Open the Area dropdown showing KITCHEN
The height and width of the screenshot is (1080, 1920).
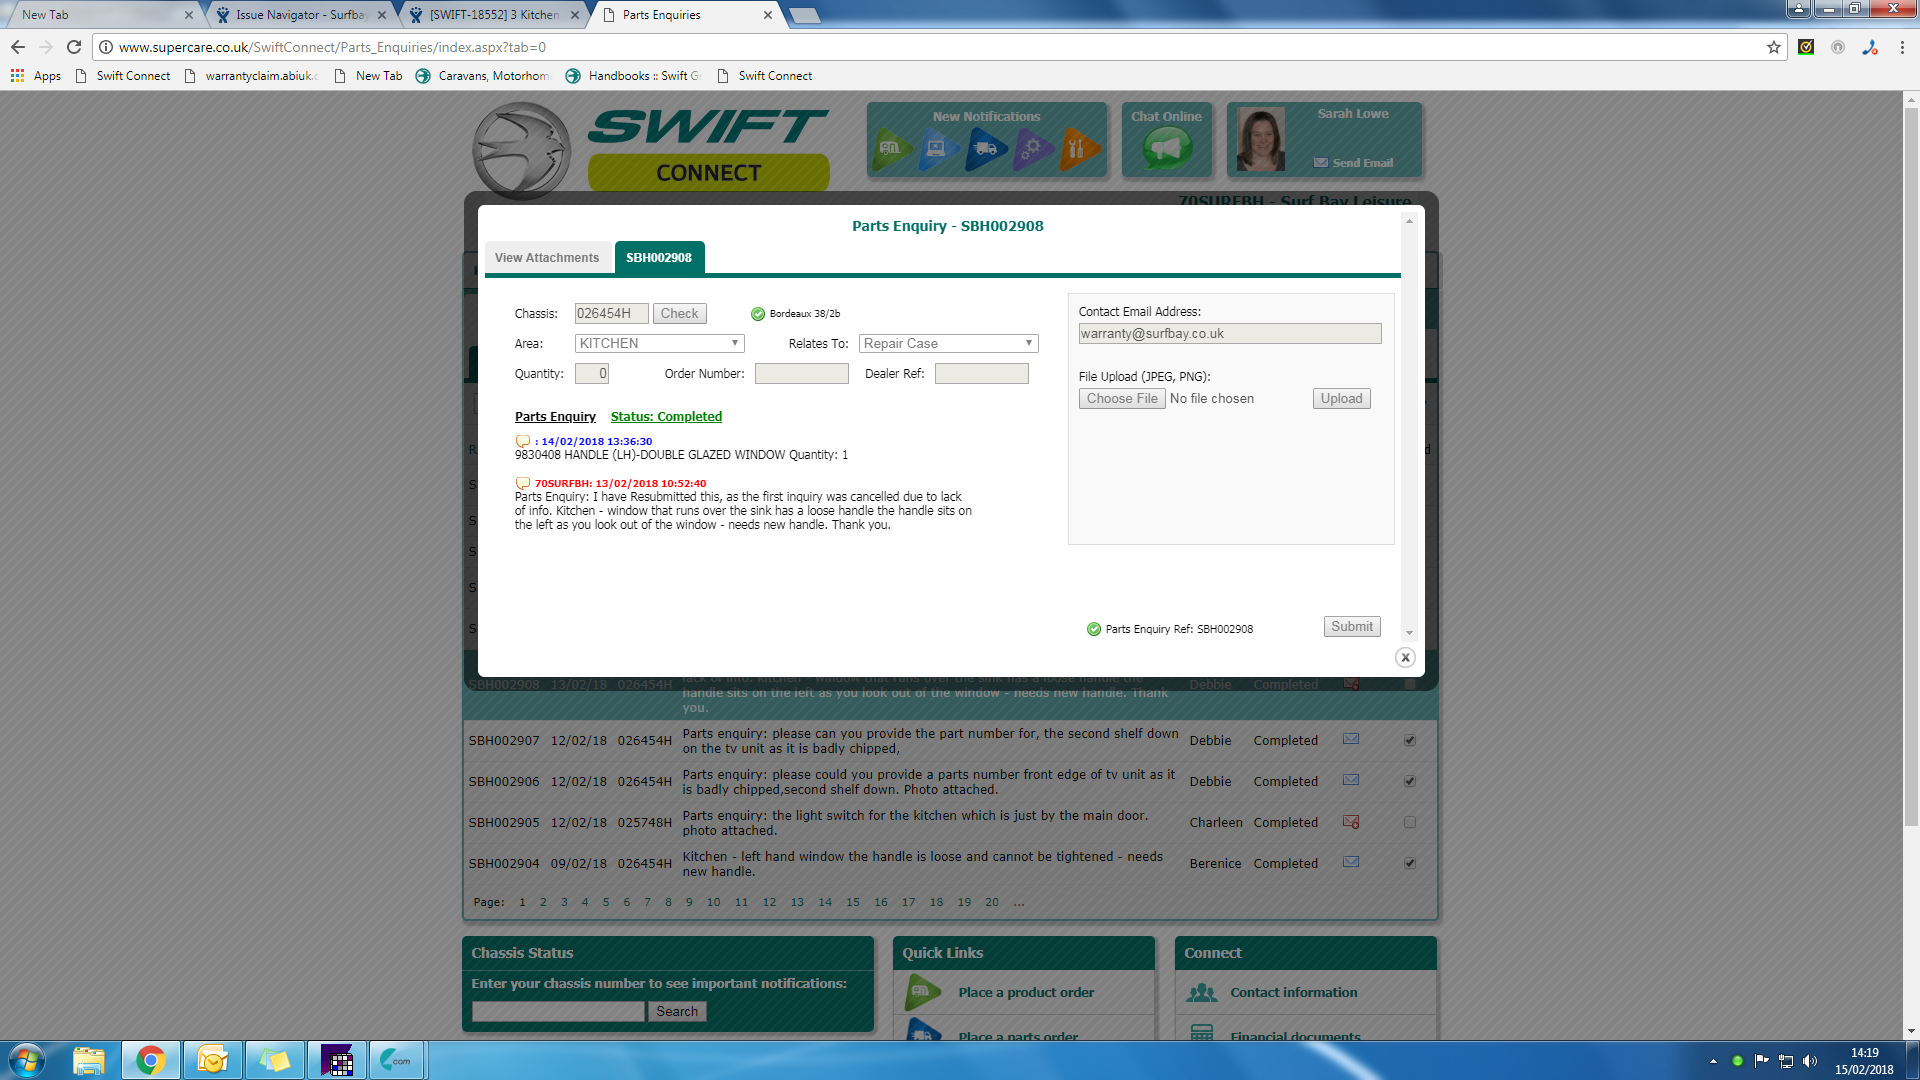660,343
